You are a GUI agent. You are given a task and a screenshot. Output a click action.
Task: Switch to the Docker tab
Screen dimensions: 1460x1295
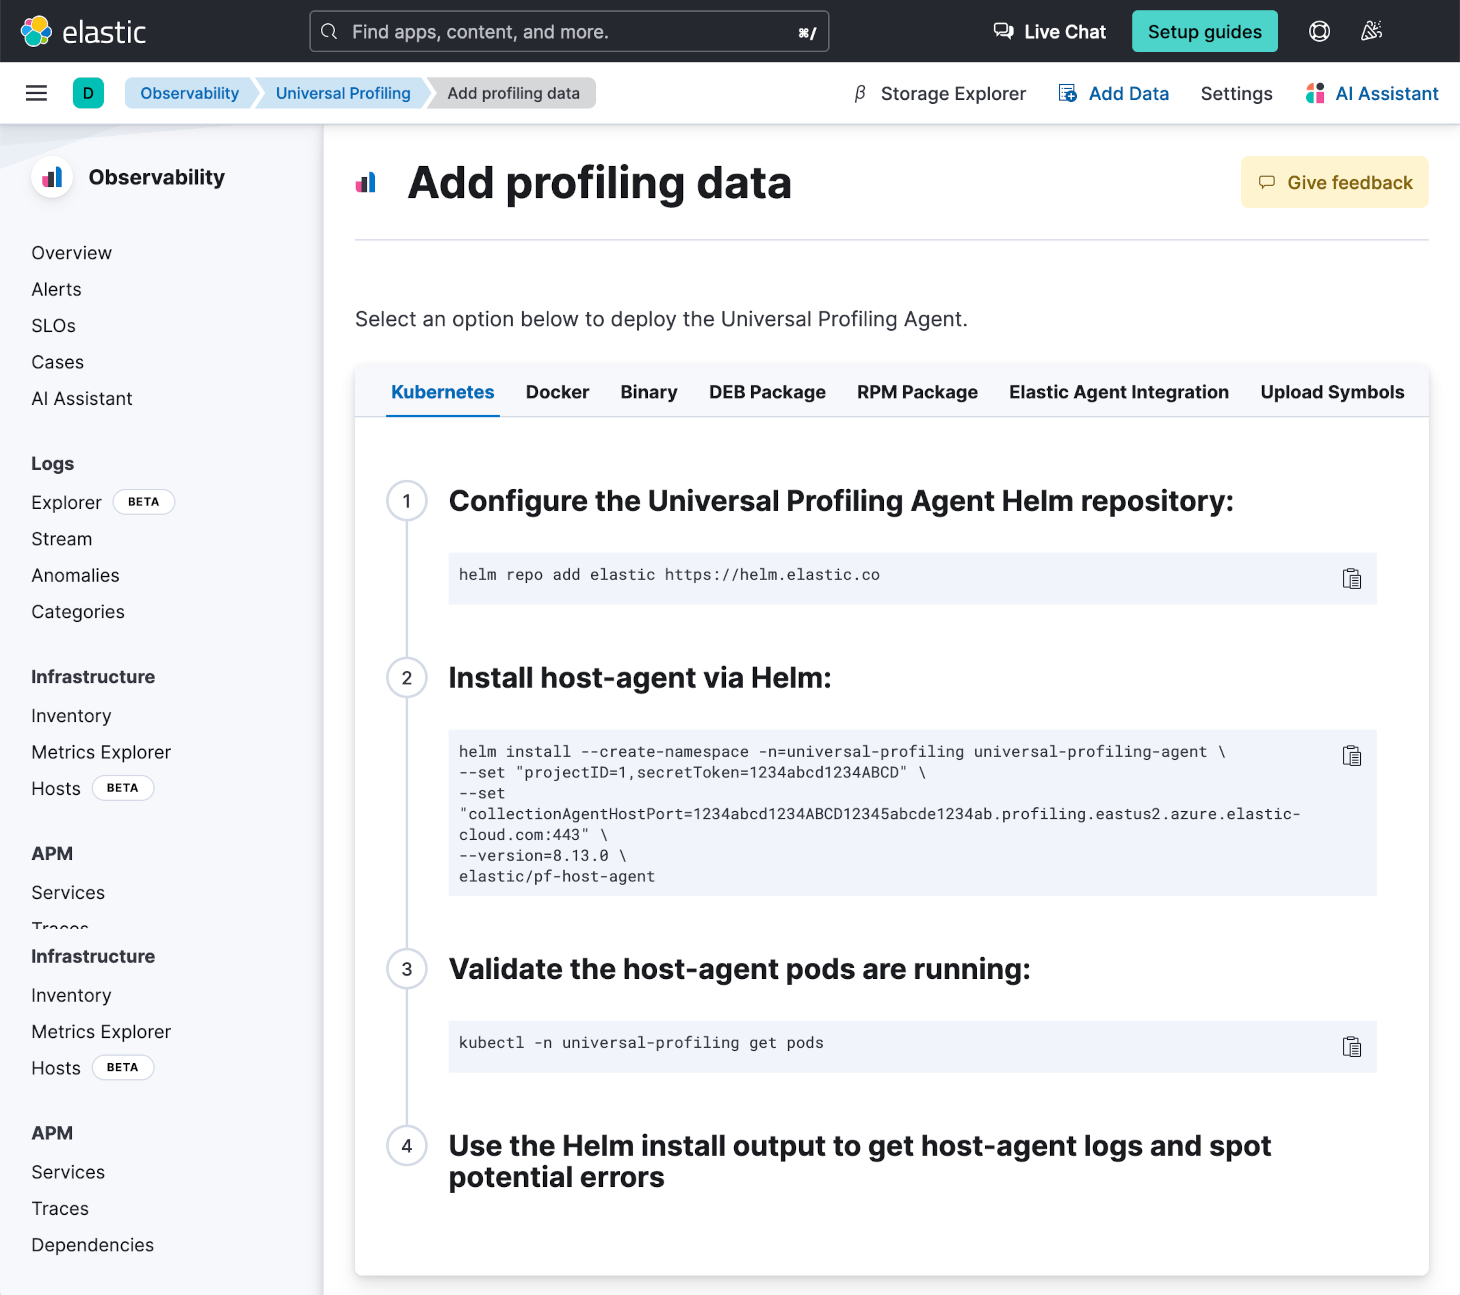557,392
